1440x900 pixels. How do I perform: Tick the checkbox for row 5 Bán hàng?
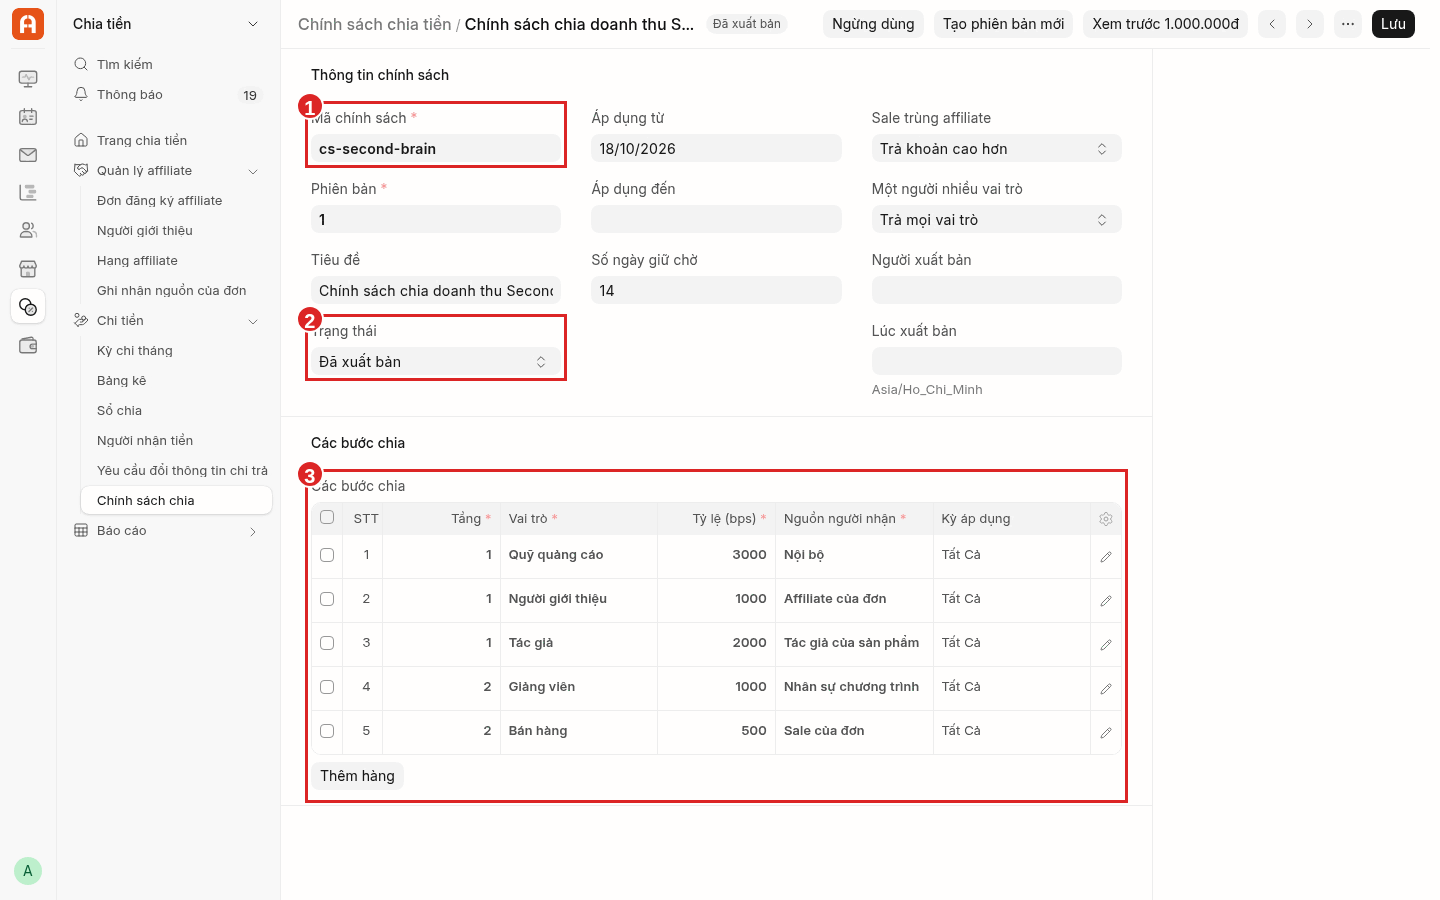[x=327, y=731]
